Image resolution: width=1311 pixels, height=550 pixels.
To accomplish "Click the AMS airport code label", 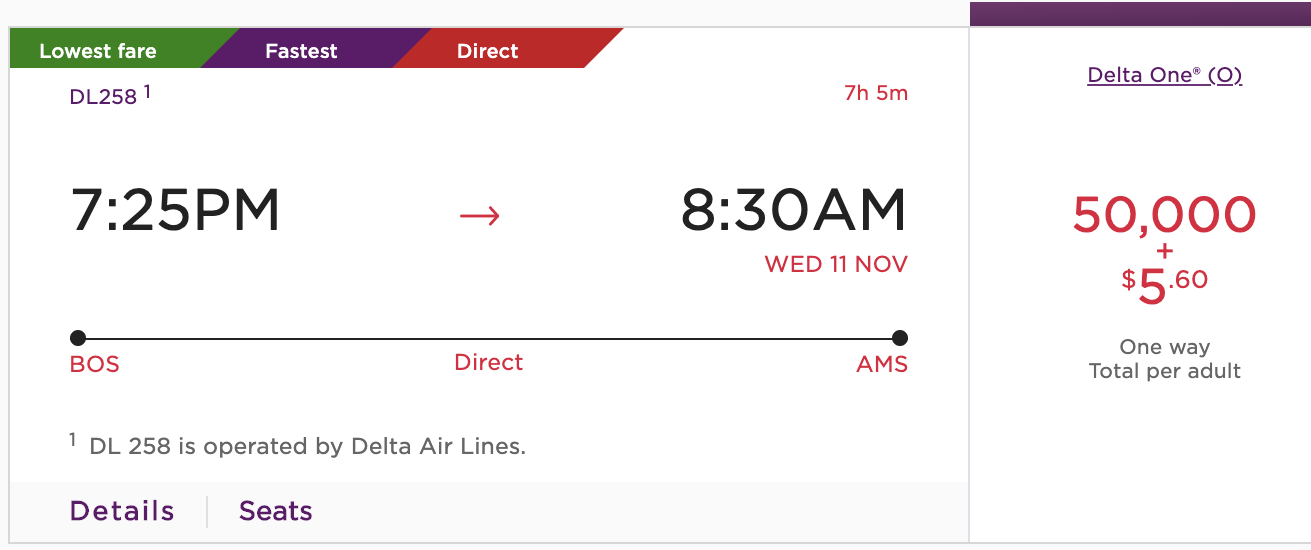I will [882, 364].
